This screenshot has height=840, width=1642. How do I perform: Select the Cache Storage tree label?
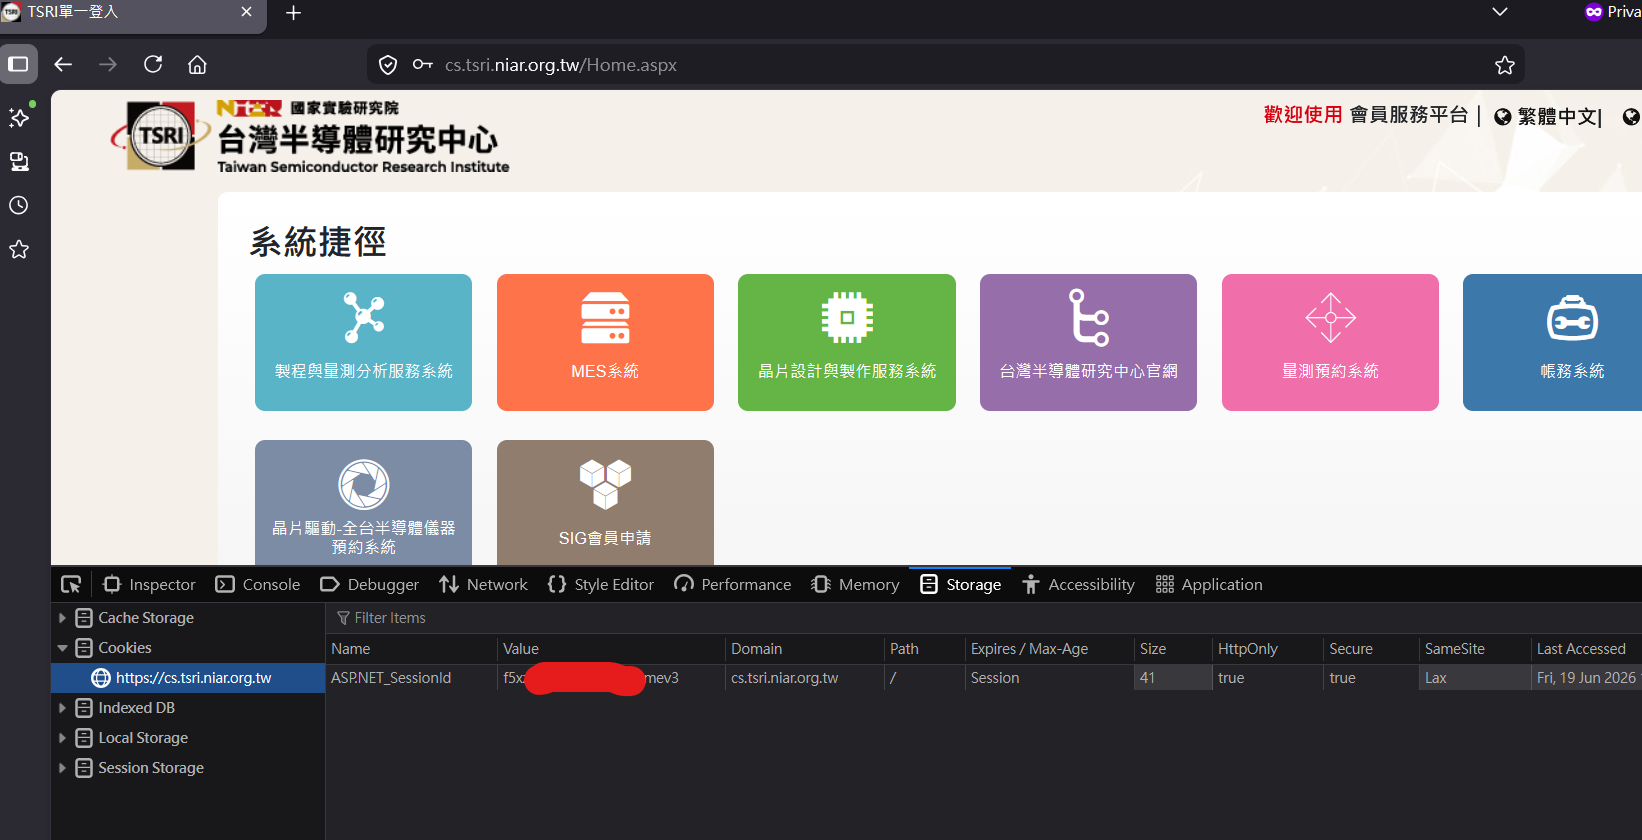coord(146,618)
